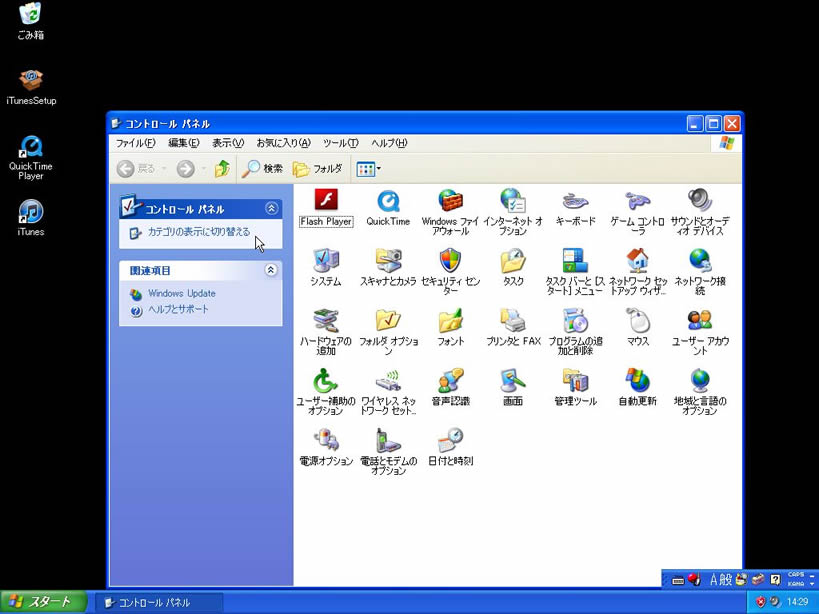Image resolution: width=819 pixels, height=614 pixels.
Task: Open the ファイル(F) menu
Action: (x=135, y=143)
